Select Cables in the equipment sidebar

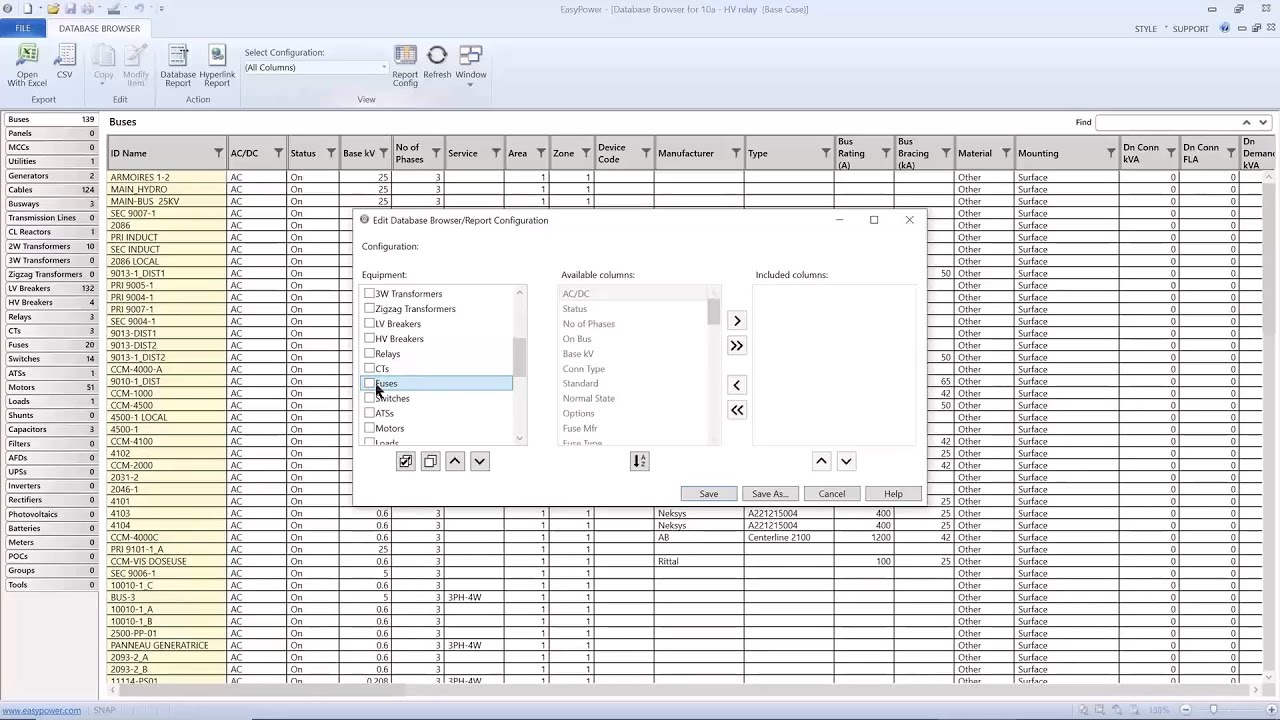[51, 189]
